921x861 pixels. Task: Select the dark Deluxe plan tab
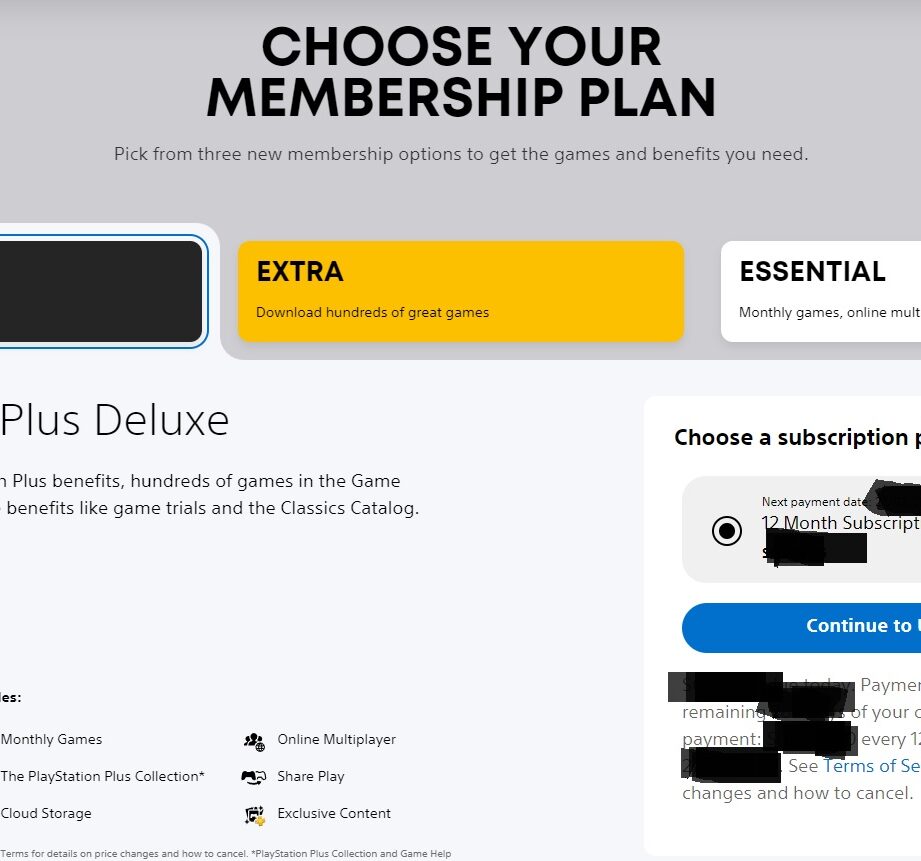(x=101, y=291)
